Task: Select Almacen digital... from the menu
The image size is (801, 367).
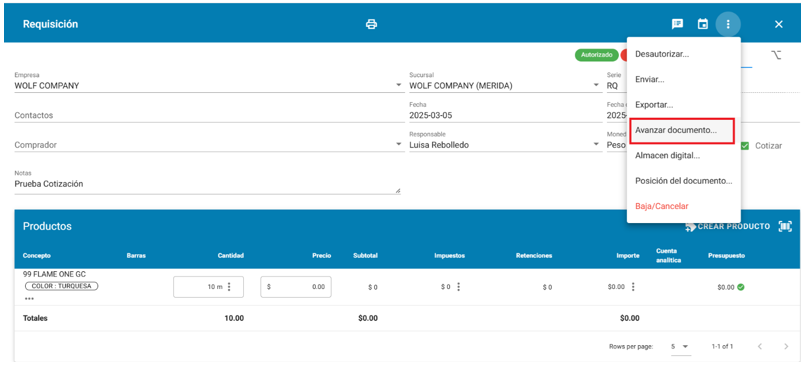Action: pos(684,155)
